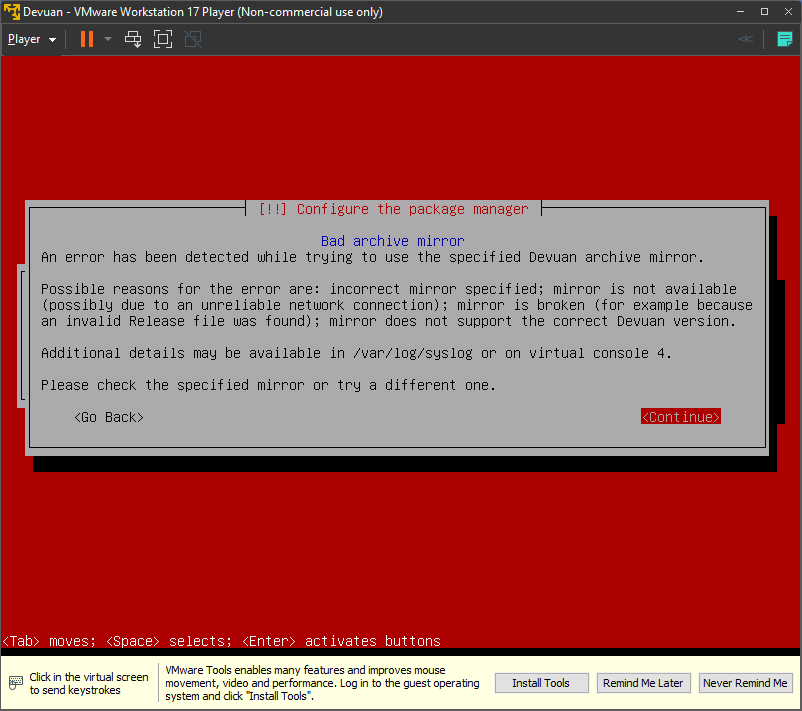Click the 'VMware Tools enables many features' message
Viewport: 802px width, 711px height.
(x=322, y=683)
